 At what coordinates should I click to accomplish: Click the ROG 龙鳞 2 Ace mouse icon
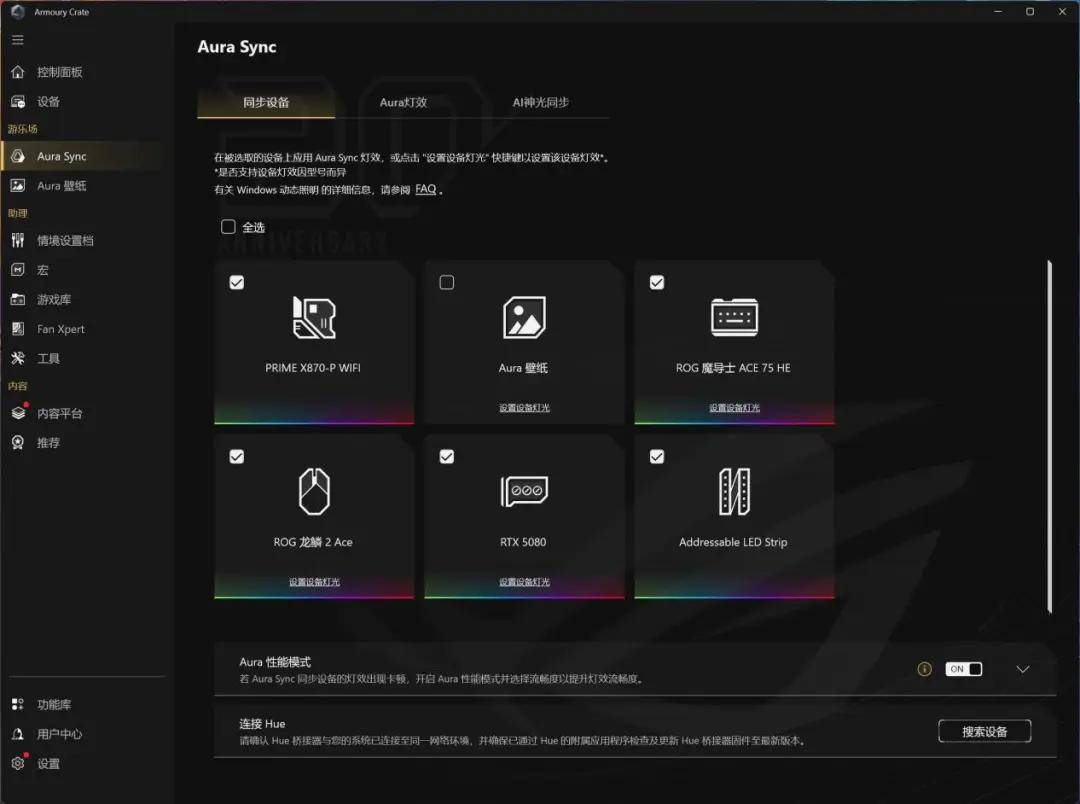[x=314, y=492]
